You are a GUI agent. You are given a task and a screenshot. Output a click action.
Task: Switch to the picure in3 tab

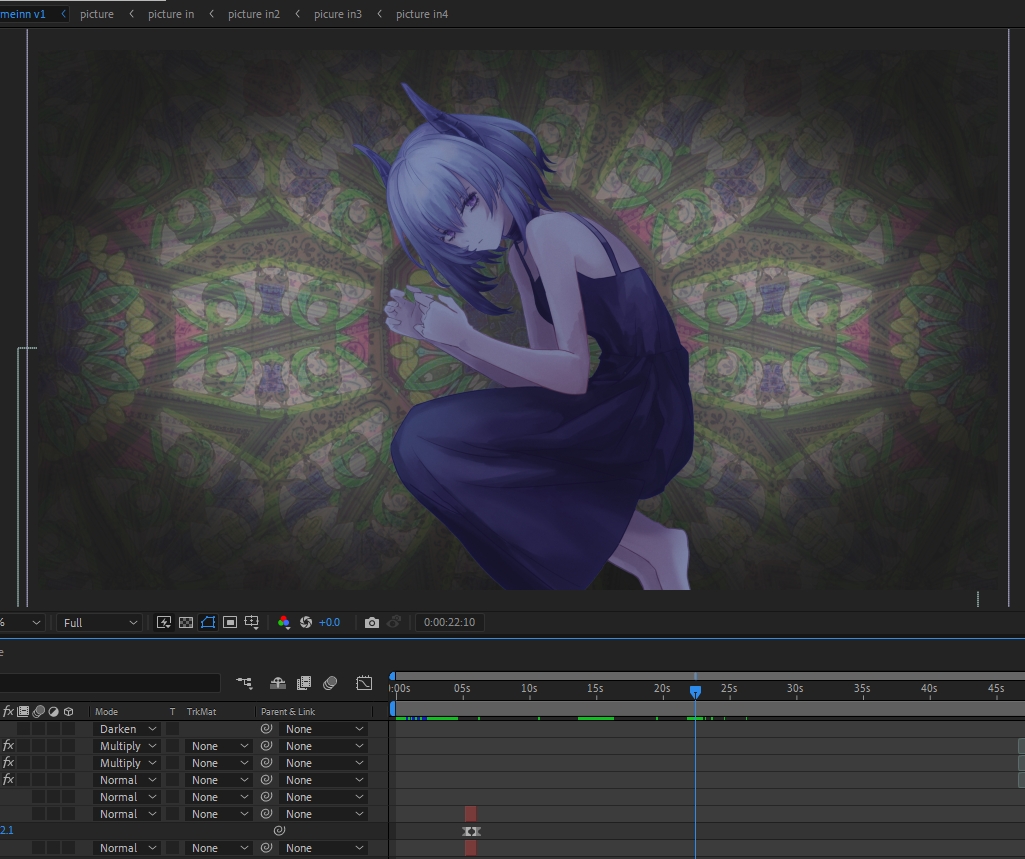tap(337, 14)
